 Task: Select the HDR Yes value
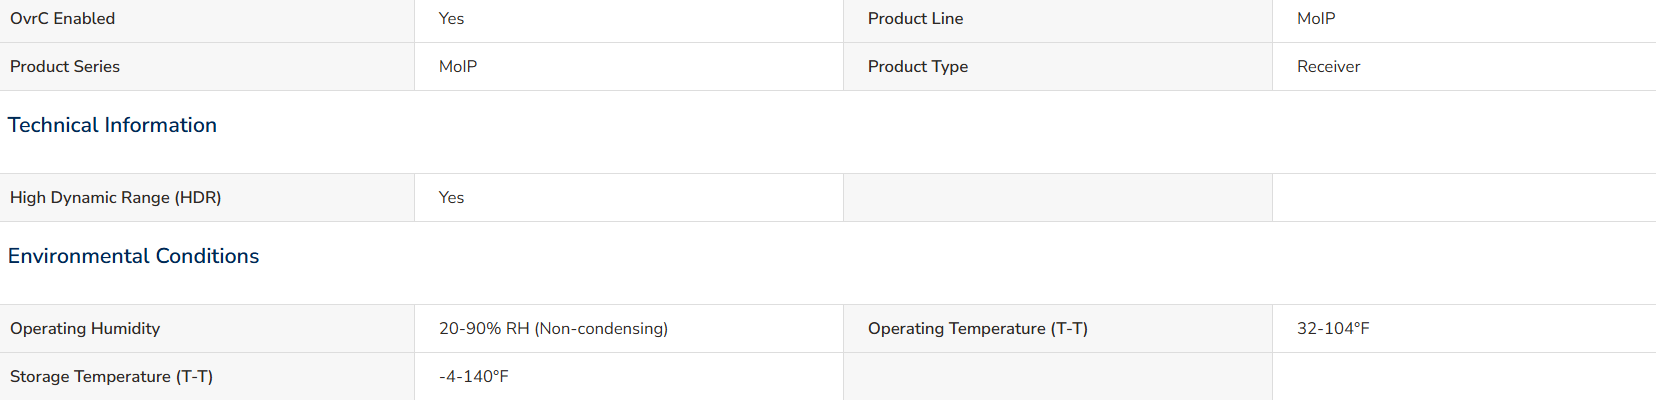pyautogui.click(x=451, y=197)
